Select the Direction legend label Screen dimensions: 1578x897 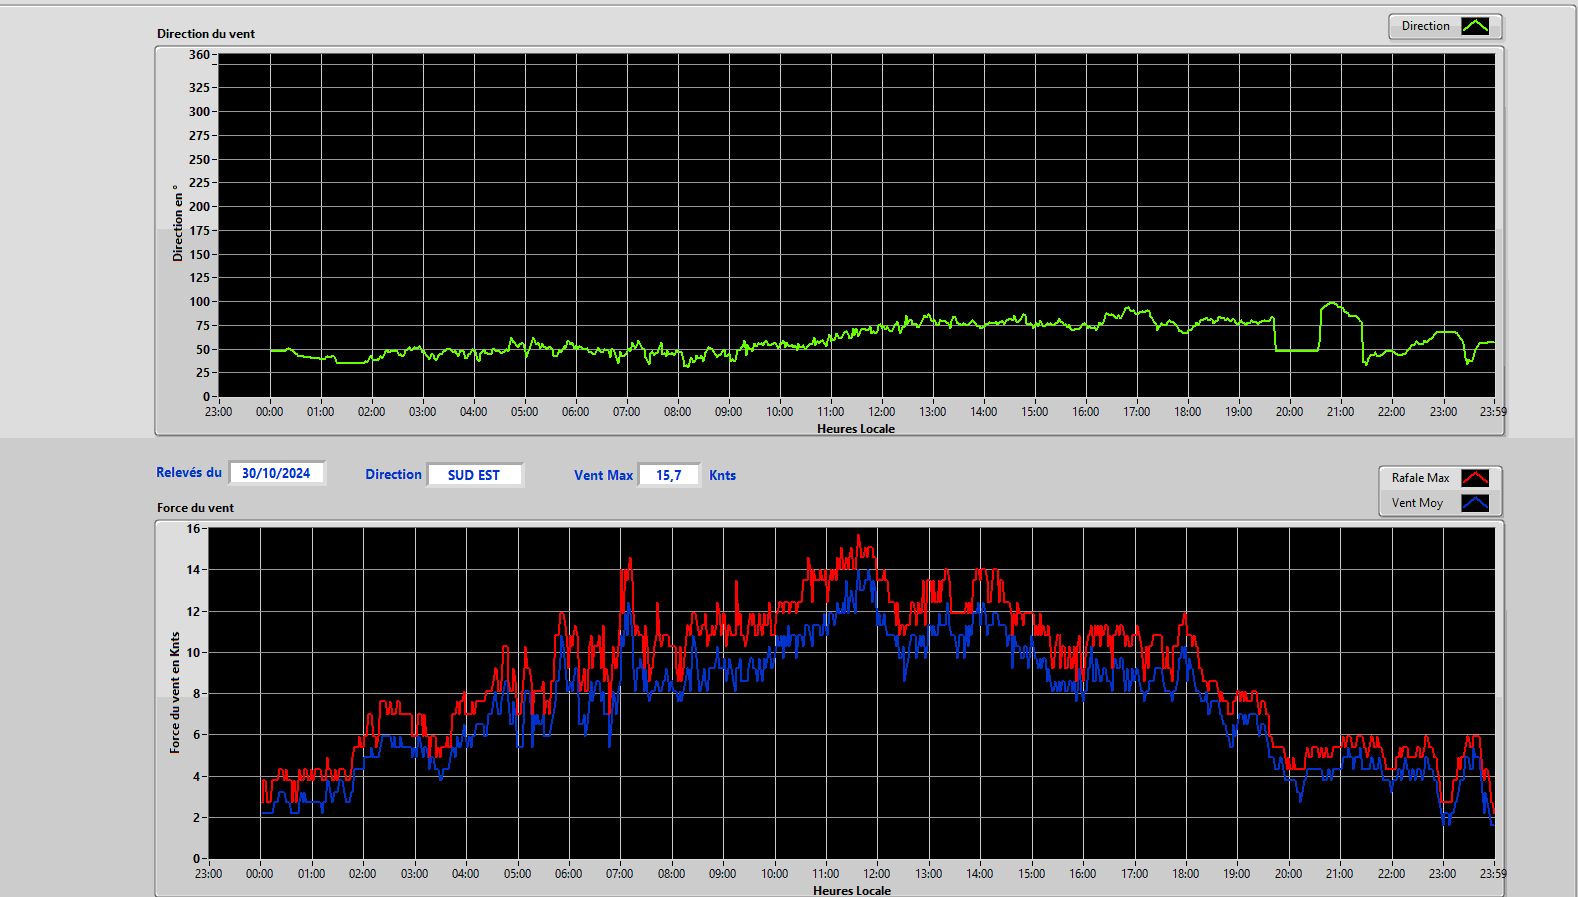click(1425, 26)
